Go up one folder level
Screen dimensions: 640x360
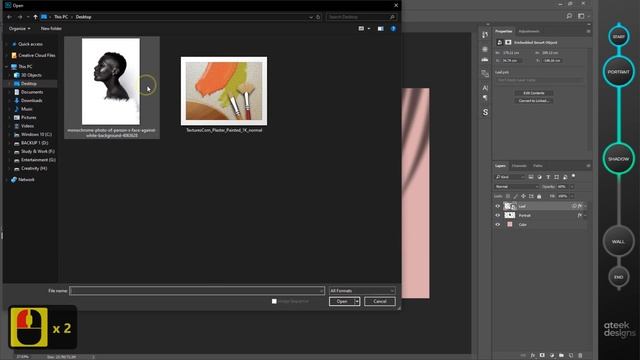tap(36, 17)
